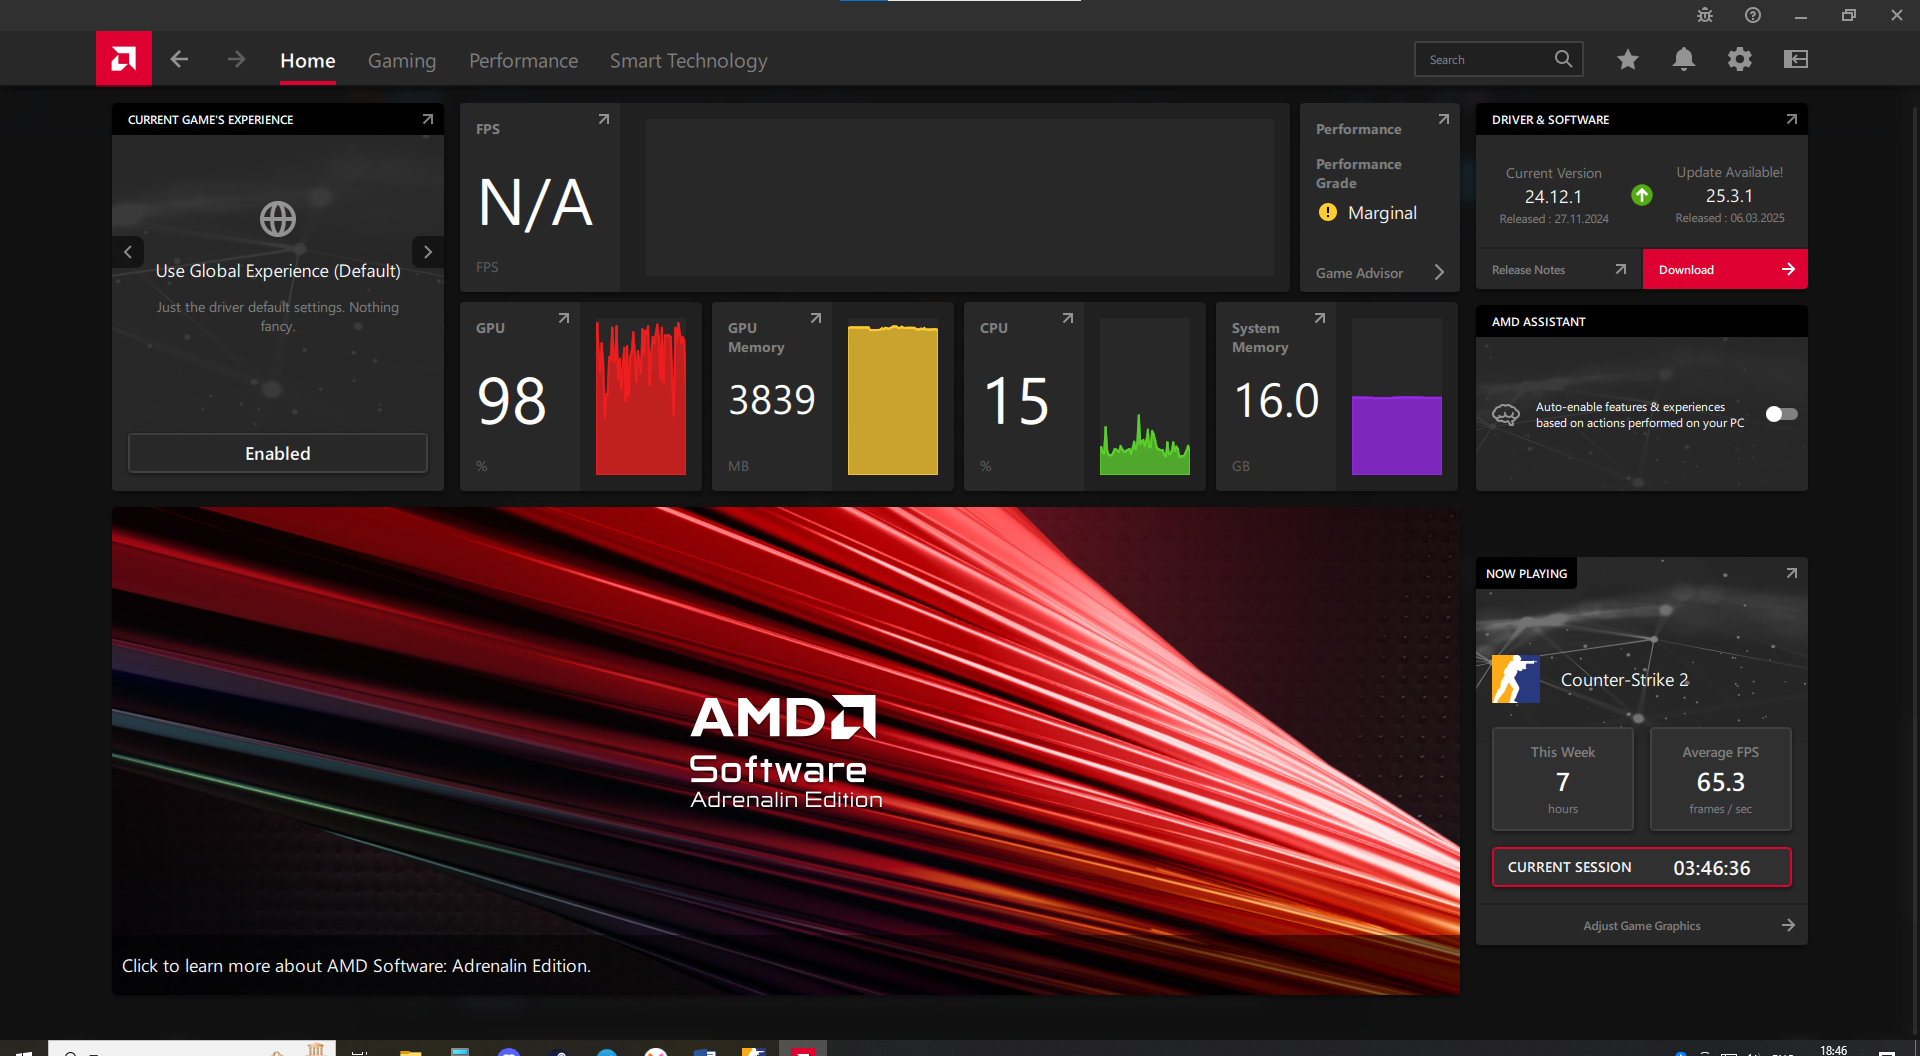Screen dimensions: 1920x1056
Task: Open Adjust Game Graphics
Action: [1642, 925]
